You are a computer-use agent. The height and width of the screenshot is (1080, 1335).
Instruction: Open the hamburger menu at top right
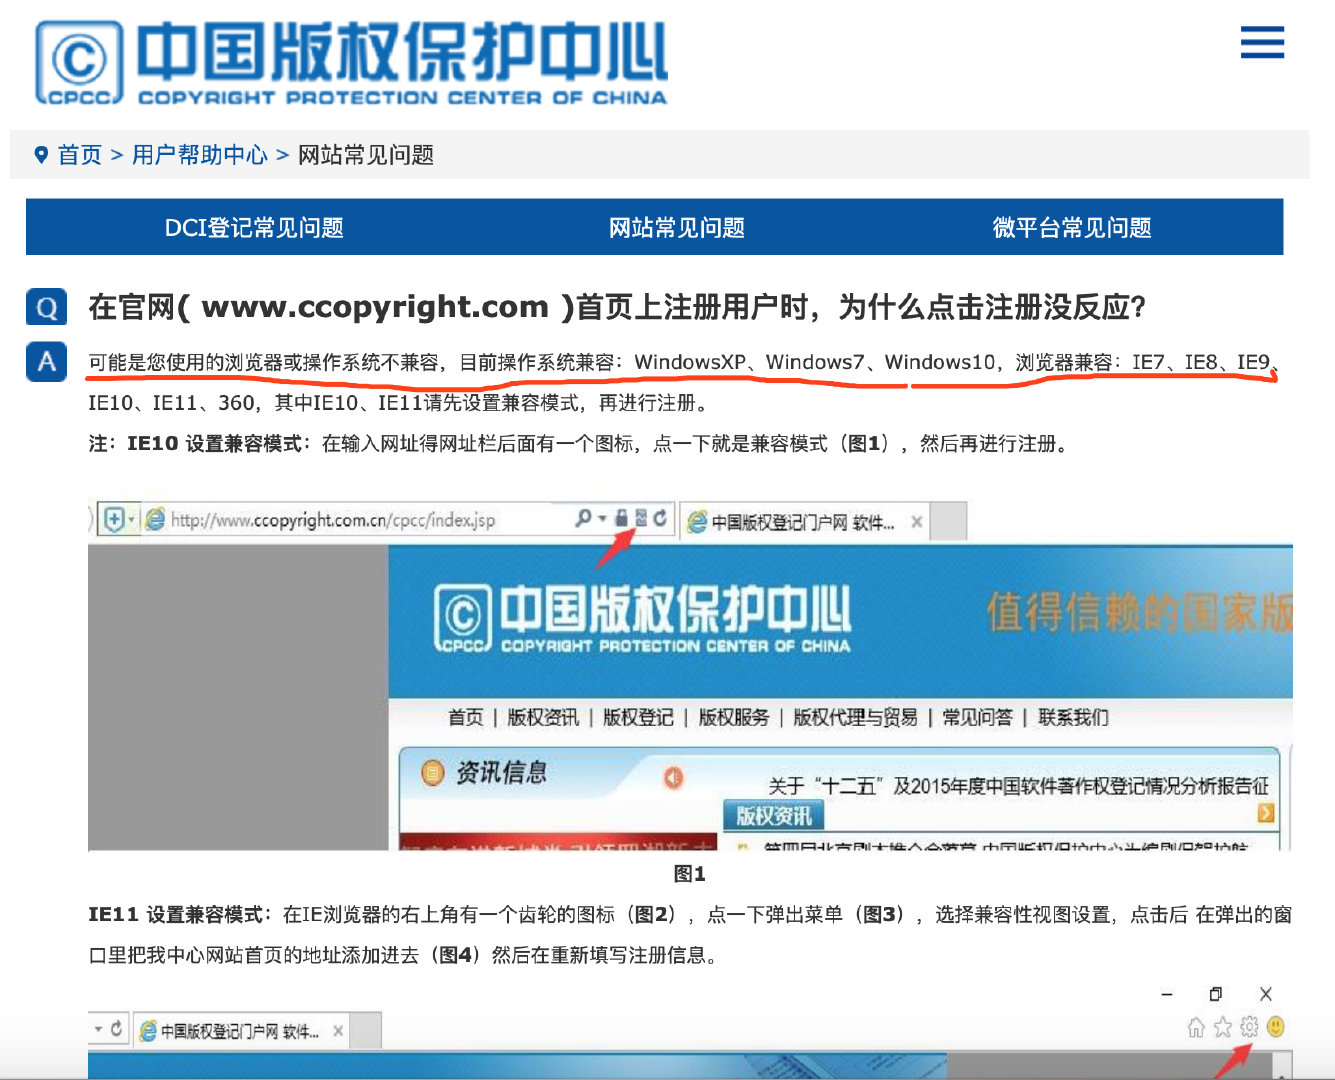1262,42
